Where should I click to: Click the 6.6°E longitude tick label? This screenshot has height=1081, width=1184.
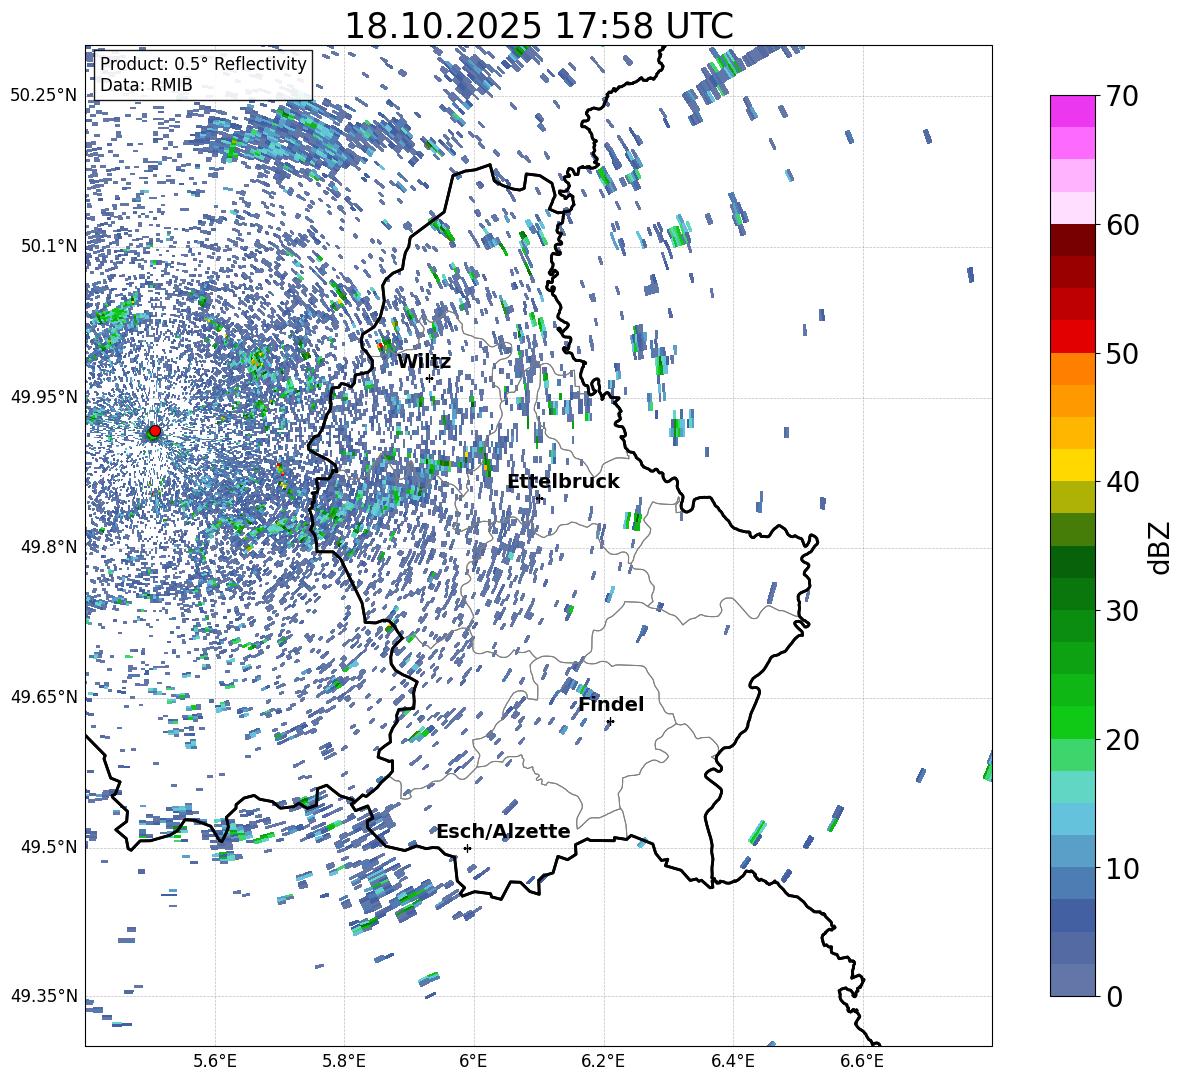pyautogui.click(x=861, y=1060)
